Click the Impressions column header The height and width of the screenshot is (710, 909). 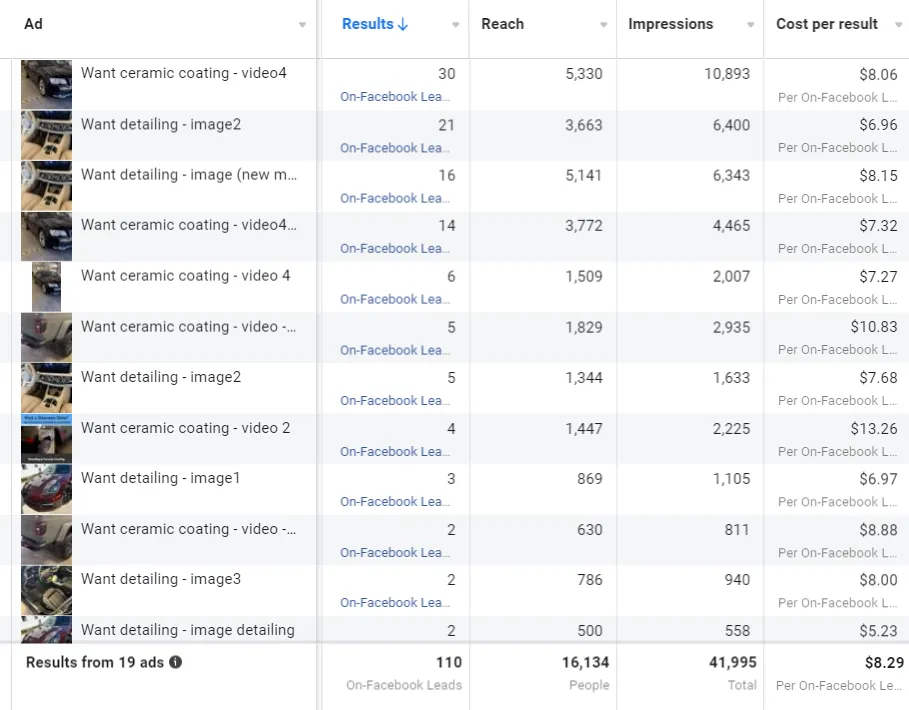[x=670, y=24]
